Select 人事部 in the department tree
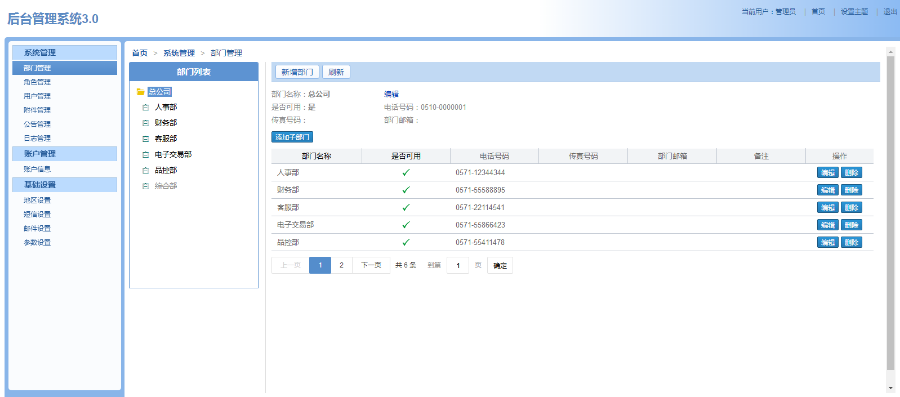The height and width of the screenshot is (397, 900). point(166,107)
